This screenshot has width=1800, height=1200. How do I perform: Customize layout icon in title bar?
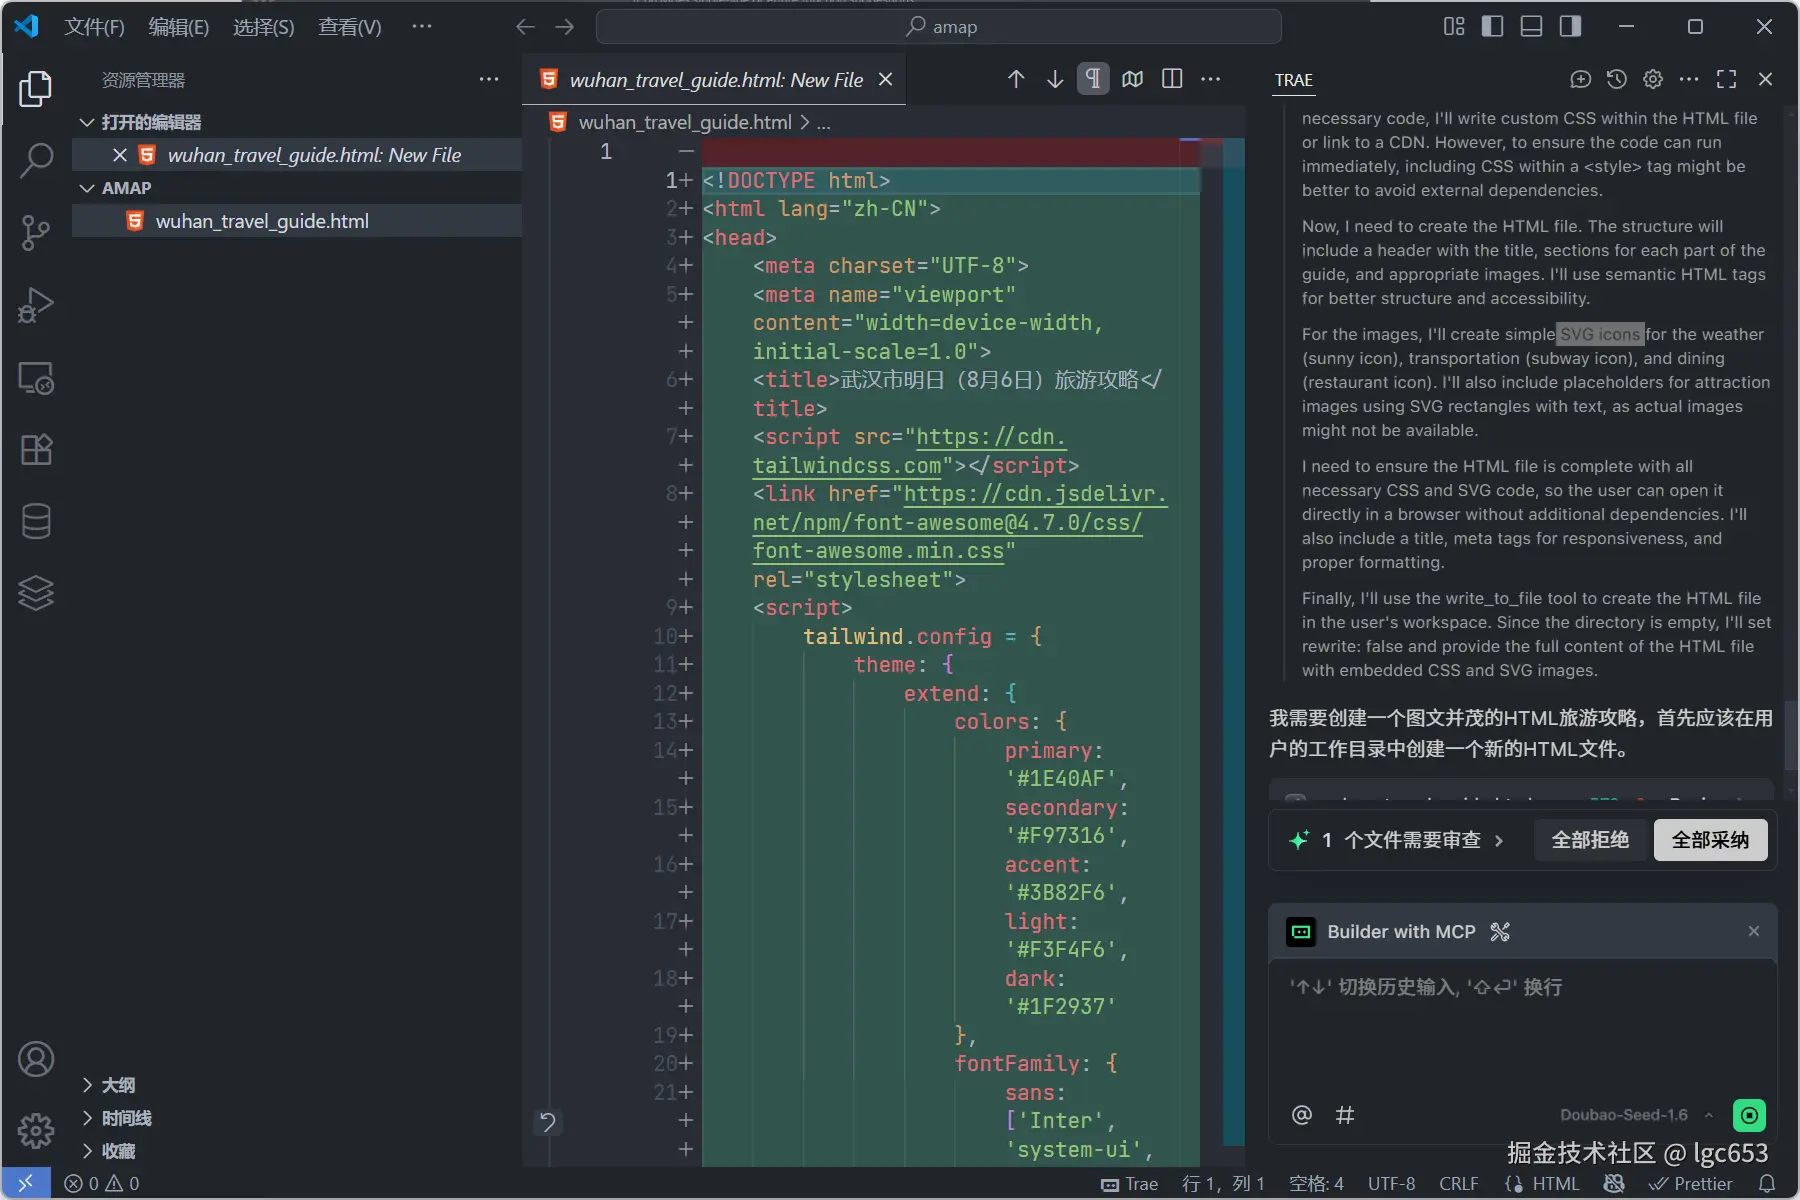click(1454, 27)
